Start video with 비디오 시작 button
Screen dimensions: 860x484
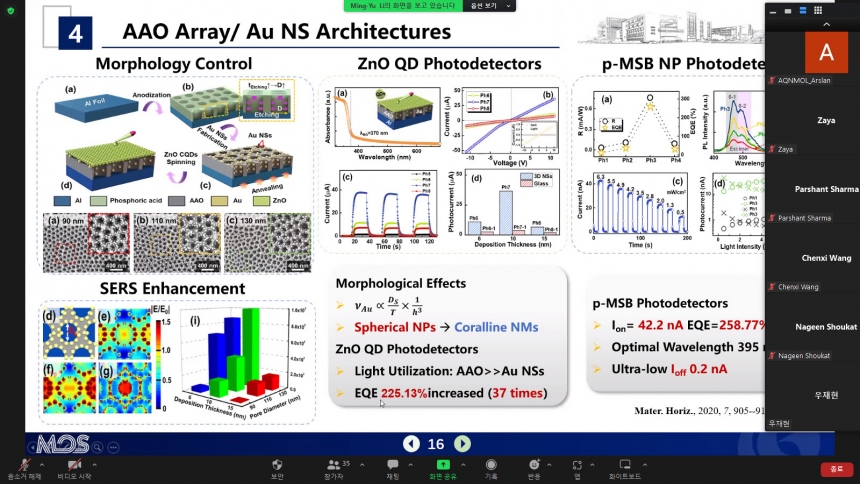point(74,469)
